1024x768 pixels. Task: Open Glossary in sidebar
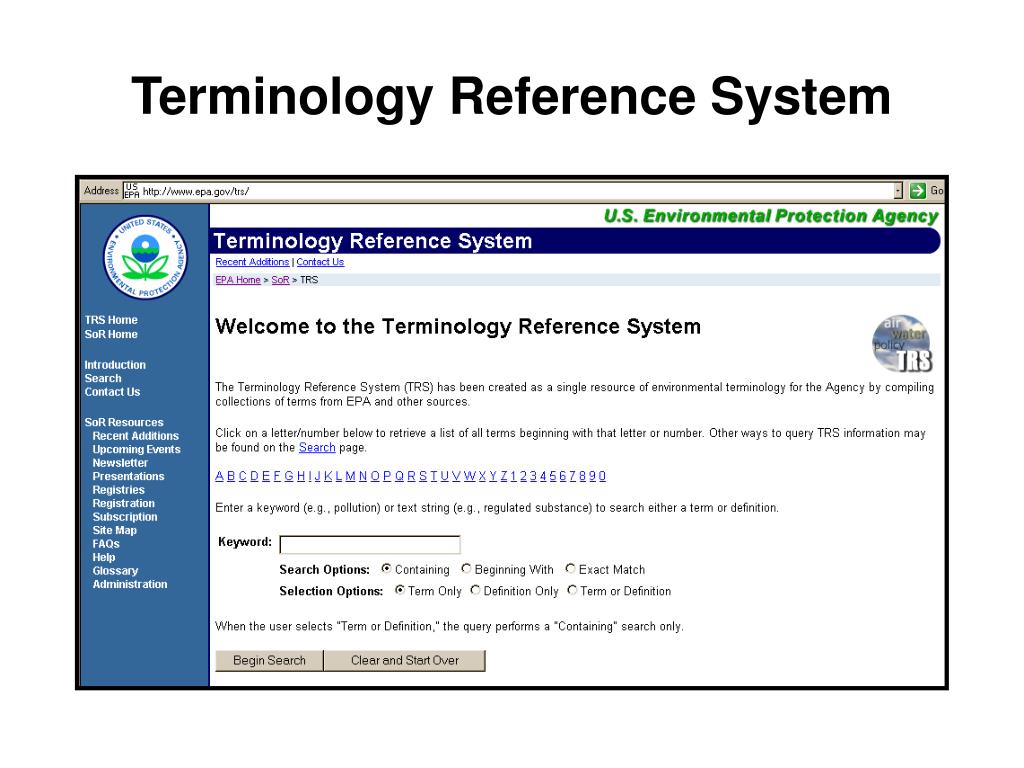[x=115, y=571]
